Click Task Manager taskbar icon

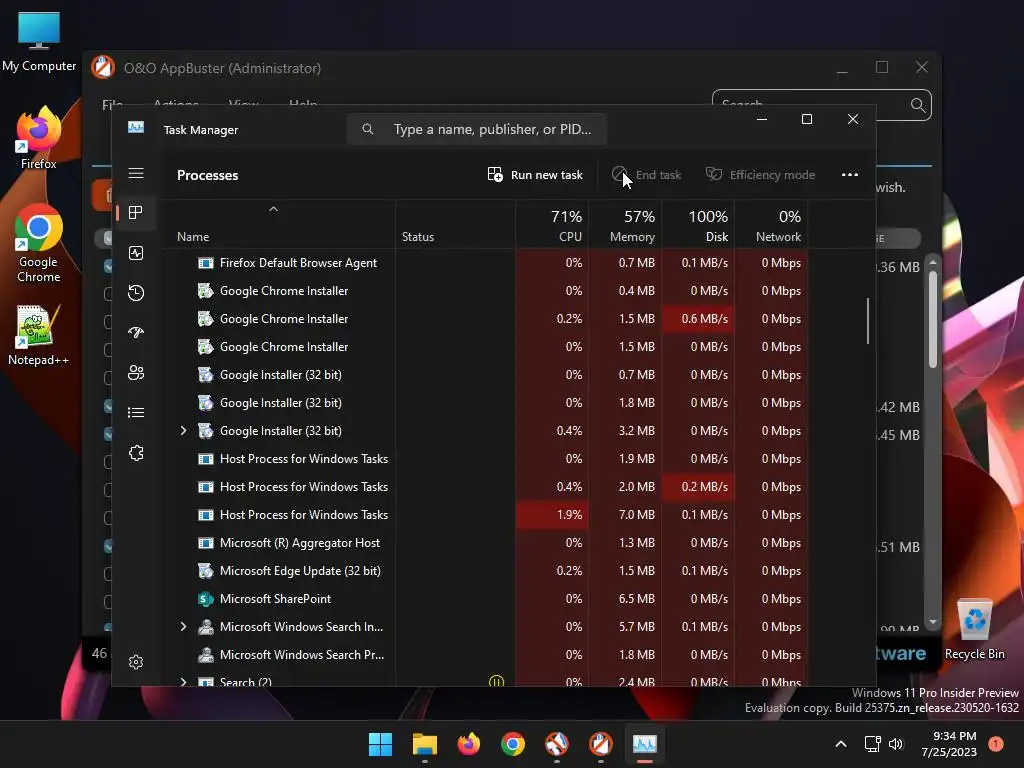(645, 744)
